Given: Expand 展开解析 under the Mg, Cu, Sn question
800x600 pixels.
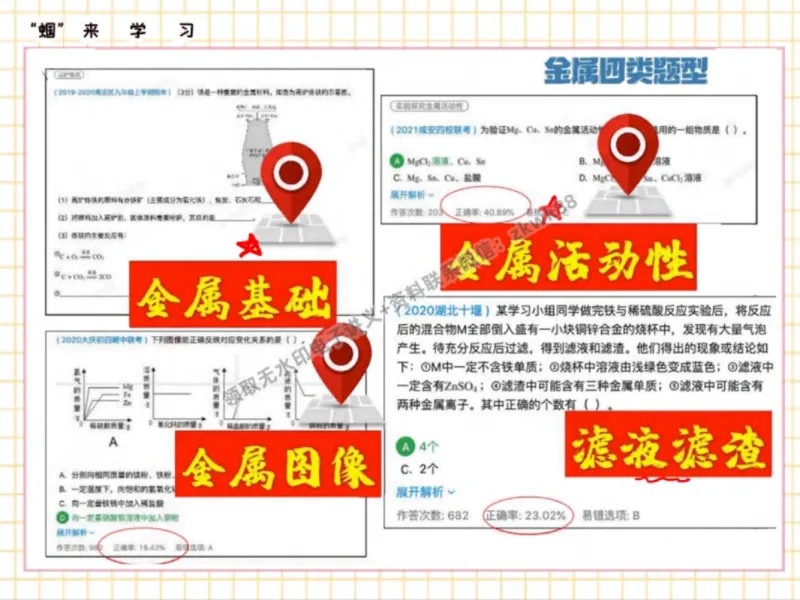Looking at the screenshot, I should (x=412, y=195).
